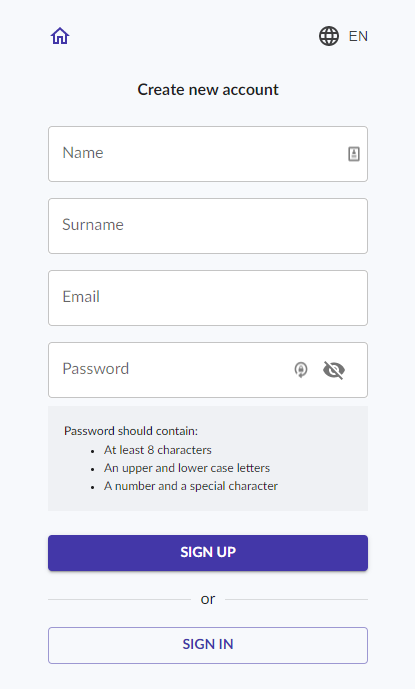Click the "or" divider text
The image size is (415, 689).
pyautogui.click(x=208, y=599)
